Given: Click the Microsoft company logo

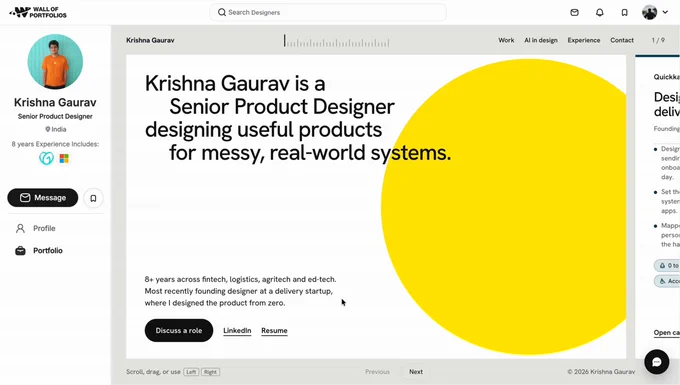Looking at the screenshot, I should click(x=64, y=159).
